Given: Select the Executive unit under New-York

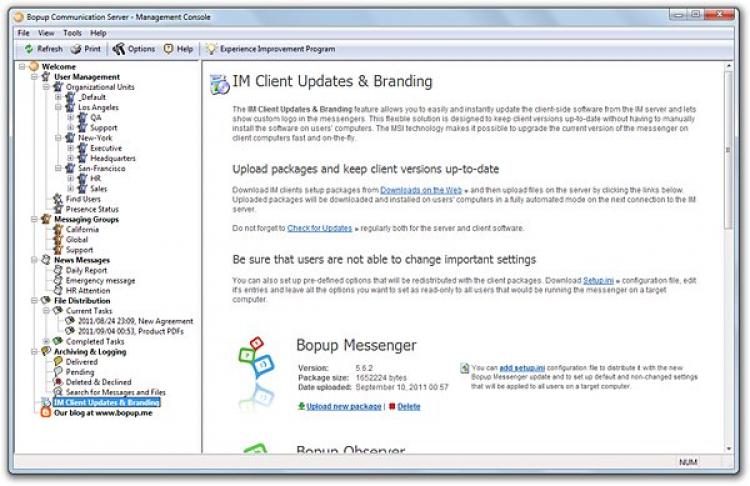Looking at the screenshot, I should point(106,148).
